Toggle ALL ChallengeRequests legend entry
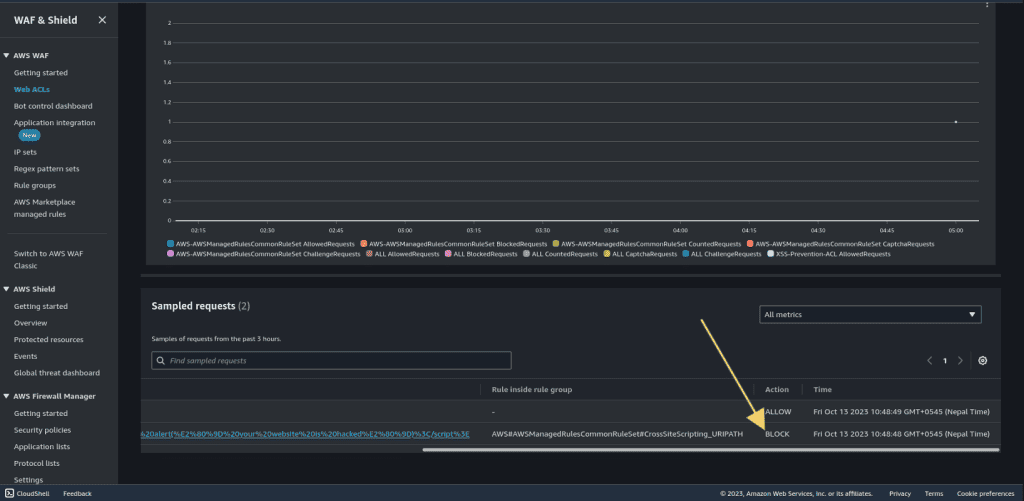1024x501 pixels. click(x=721, y=254)
